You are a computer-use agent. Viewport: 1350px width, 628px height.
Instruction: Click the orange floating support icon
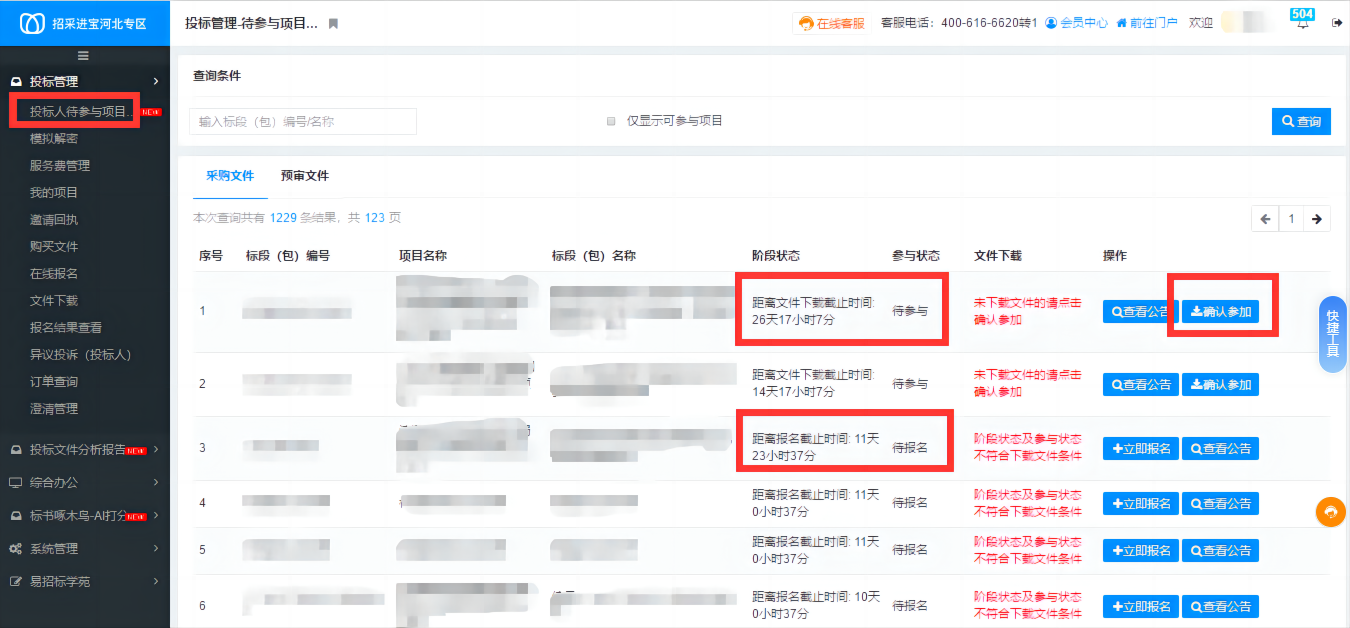click(x=1330, y=512)
